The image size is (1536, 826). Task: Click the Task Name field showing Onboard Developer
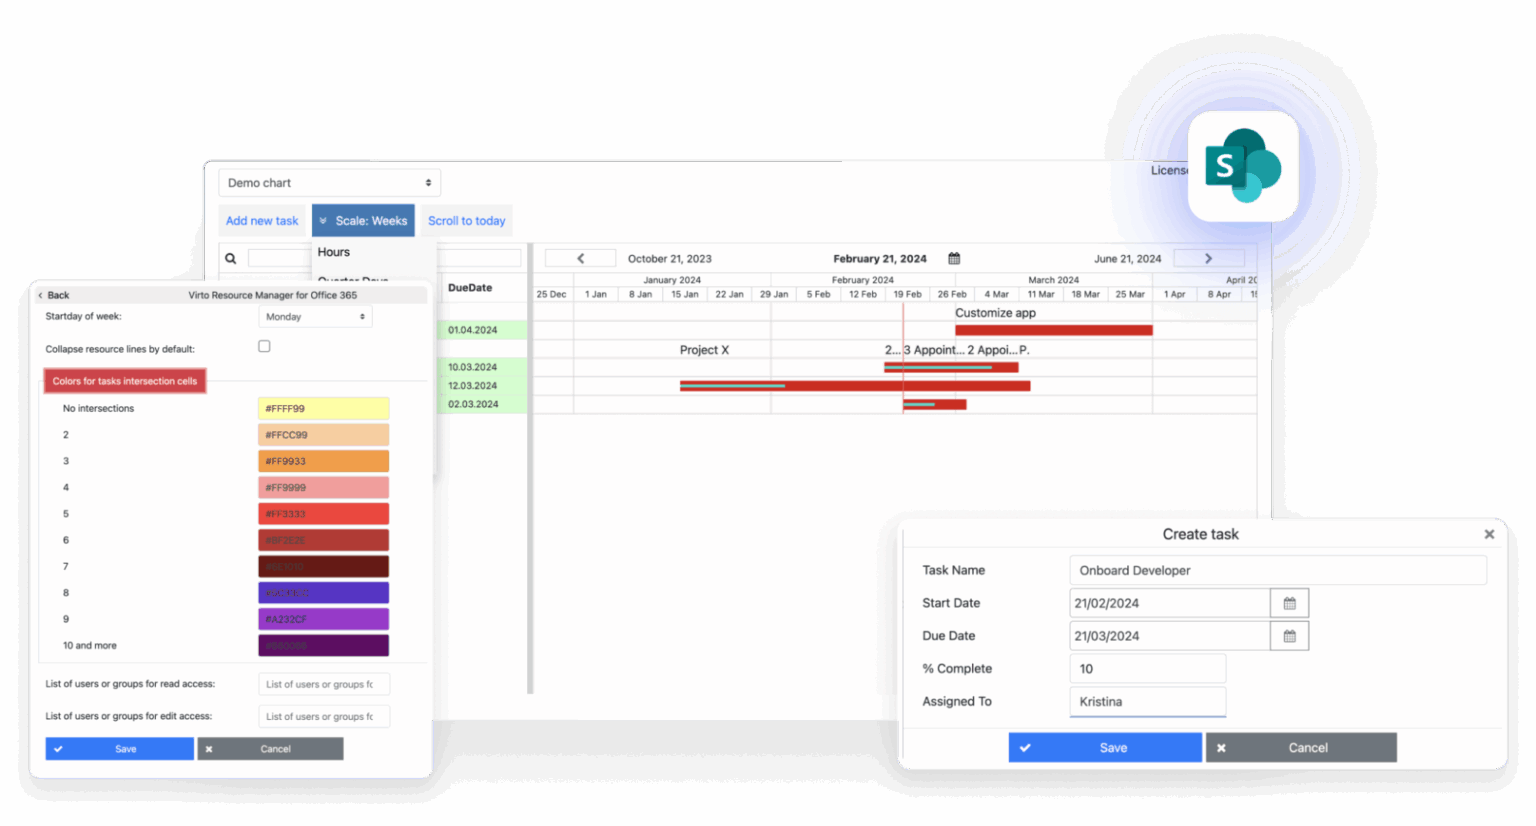click(1278, 570)
